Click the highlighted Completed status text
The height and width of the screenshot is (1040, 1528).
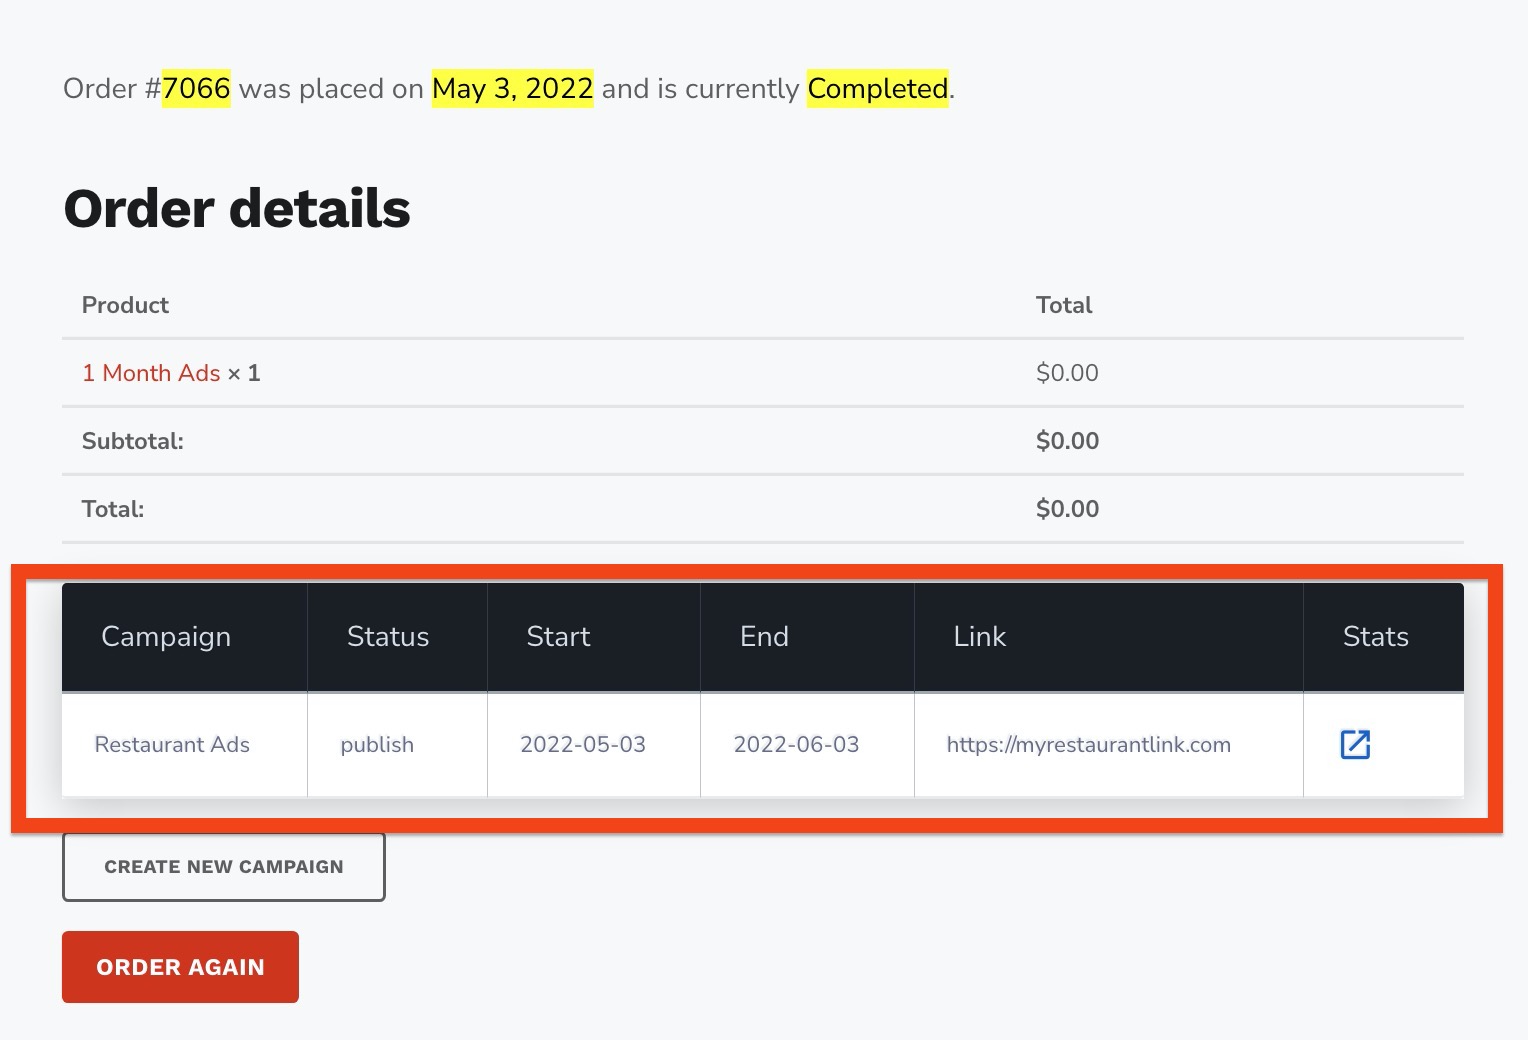click(878, 88)
